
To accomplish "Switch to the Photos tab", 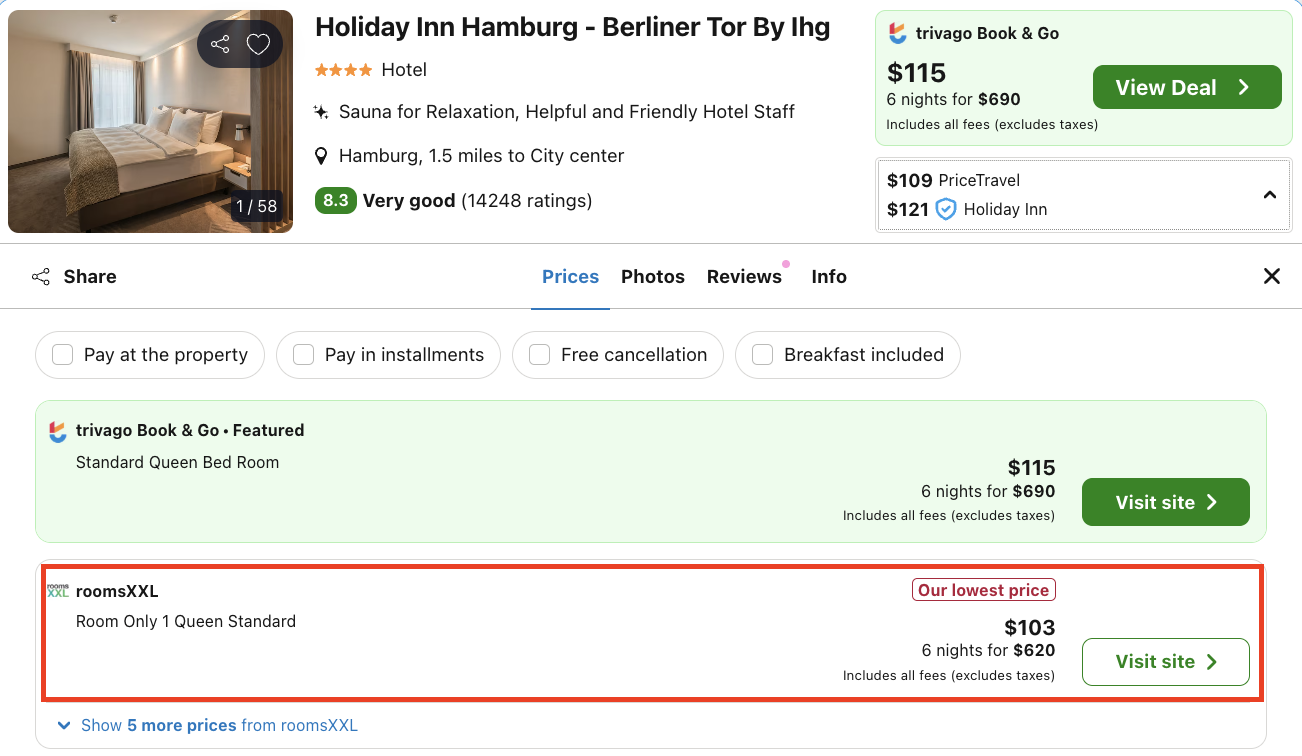I will (652, 276).
